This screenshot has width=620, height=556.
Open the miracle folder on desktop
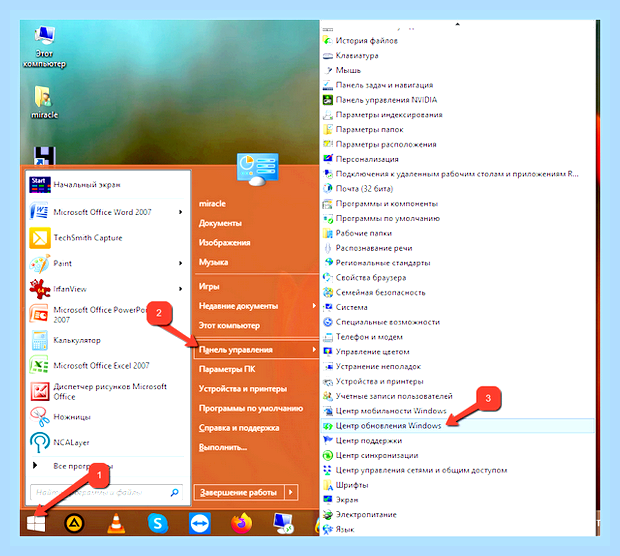click(x=44, y=102)
